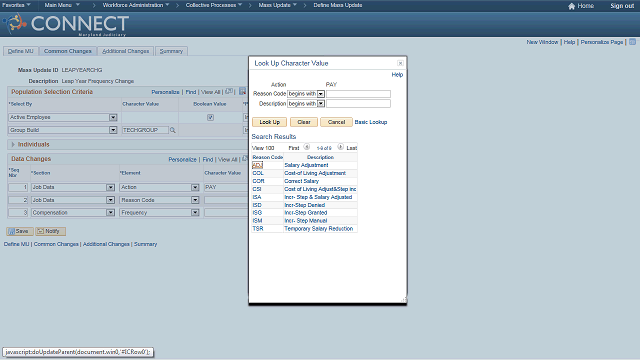Click the CONNECT logo
This screenshot has height=360, width=640.
[x=66, y=24]
